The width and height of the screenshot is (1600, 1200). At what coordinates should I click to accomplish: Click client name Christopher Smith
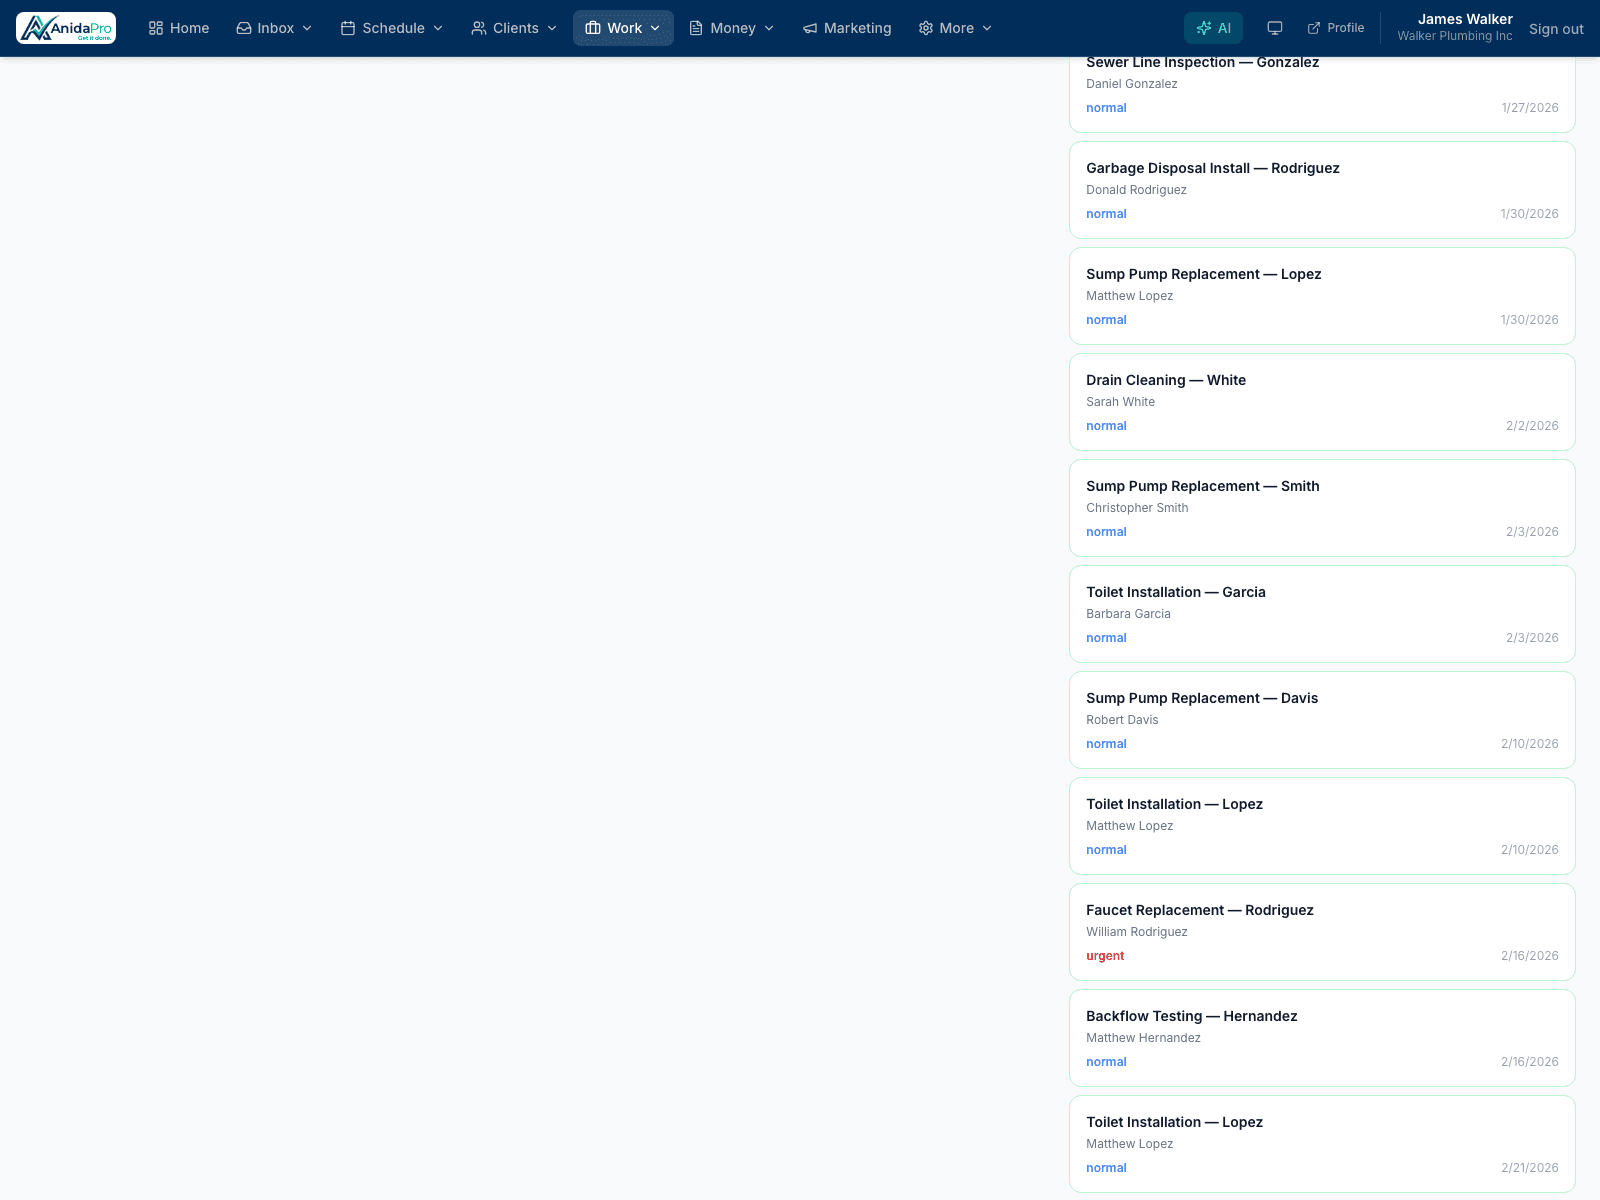point(1138,508)
